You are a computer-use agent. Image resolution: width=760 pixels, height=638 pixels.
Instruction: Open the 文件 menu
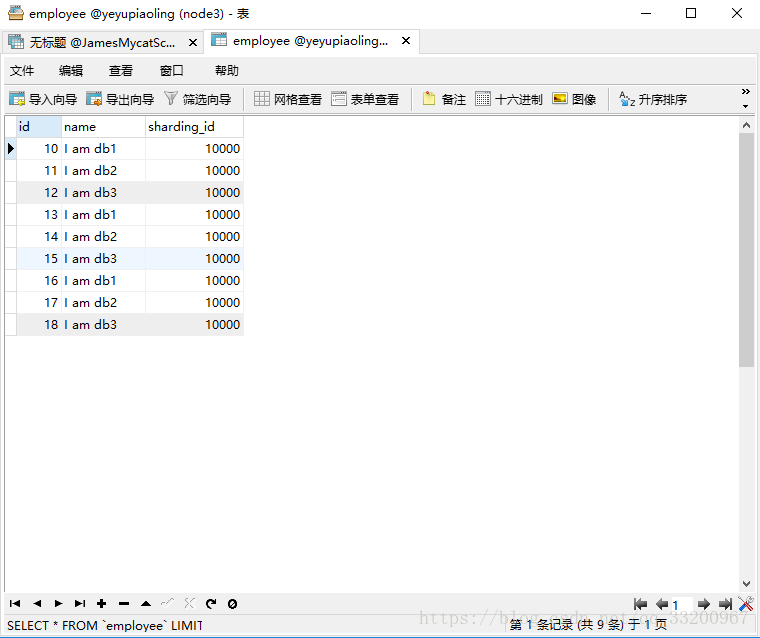tap(22, 70)
